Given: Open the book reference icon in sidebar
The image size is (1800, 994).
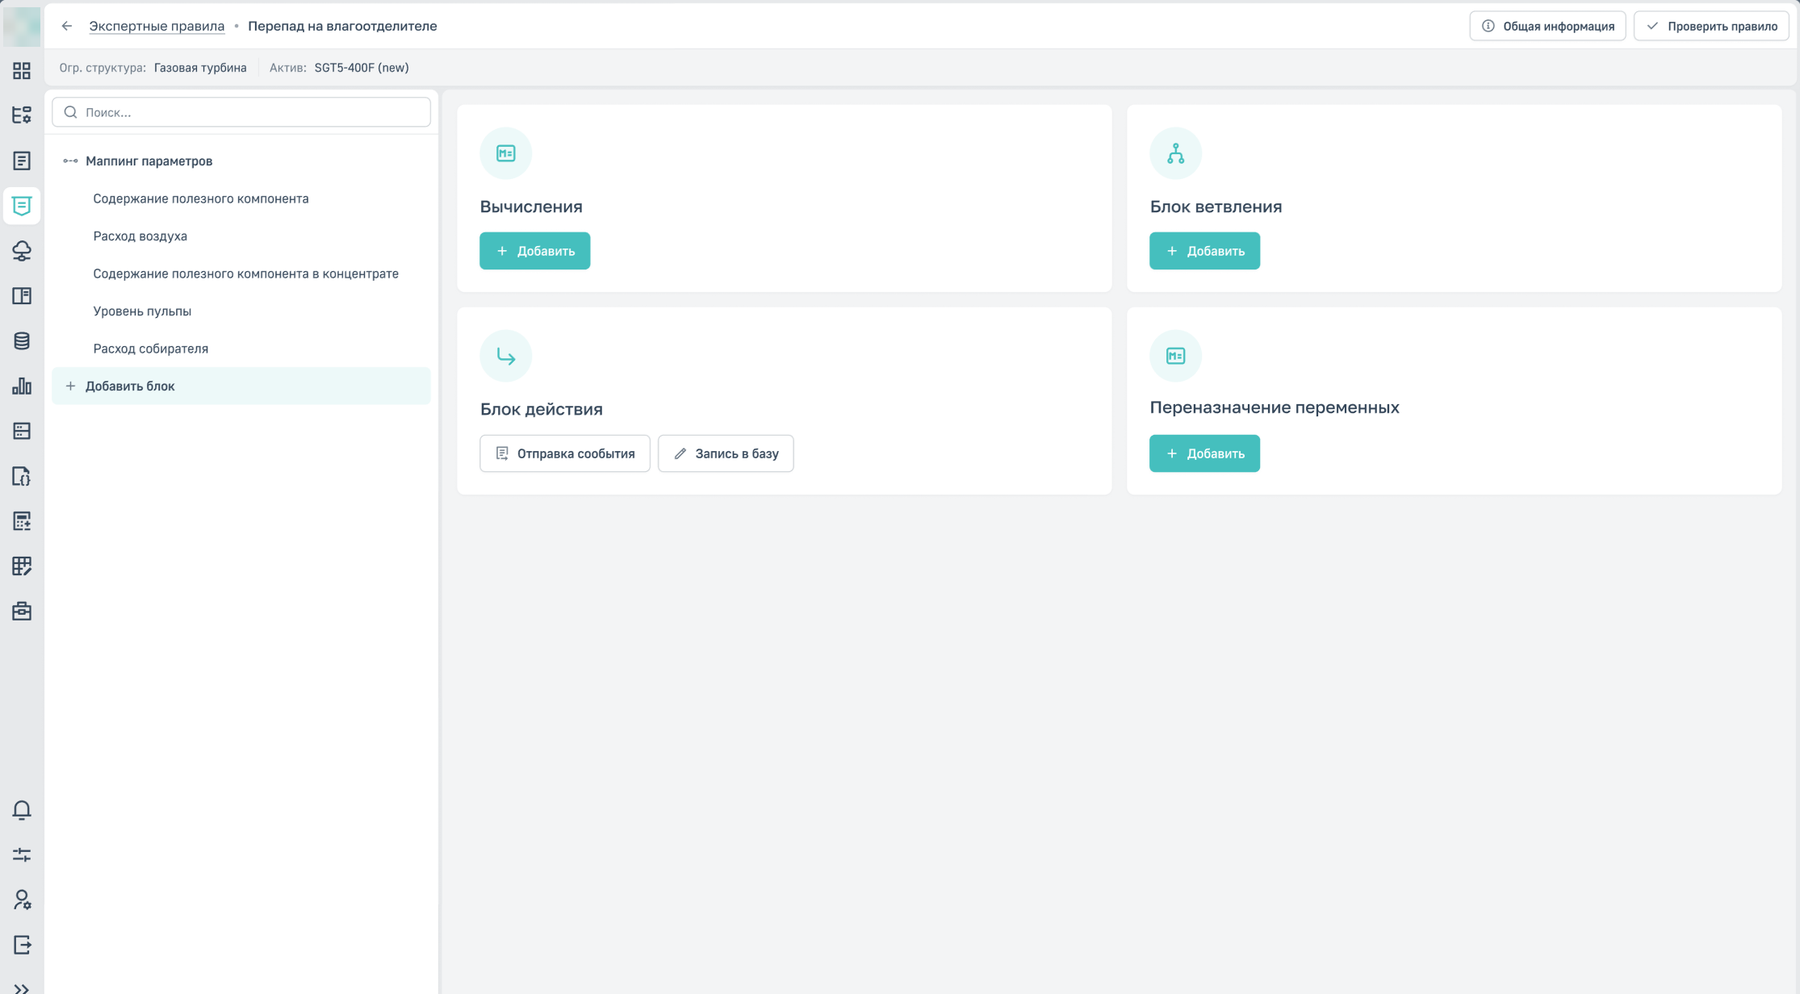Looking at the screenshot, I should click(22, 296).
